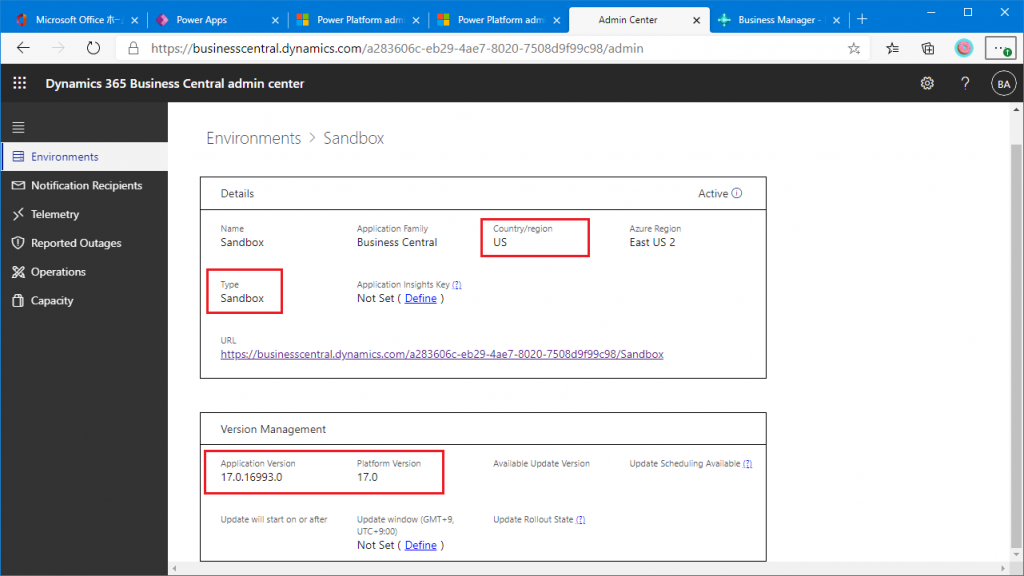Click the Notification Recipients envelope icon
The width and height of the screenshot is (1024, 576).
tap(18, 185)
